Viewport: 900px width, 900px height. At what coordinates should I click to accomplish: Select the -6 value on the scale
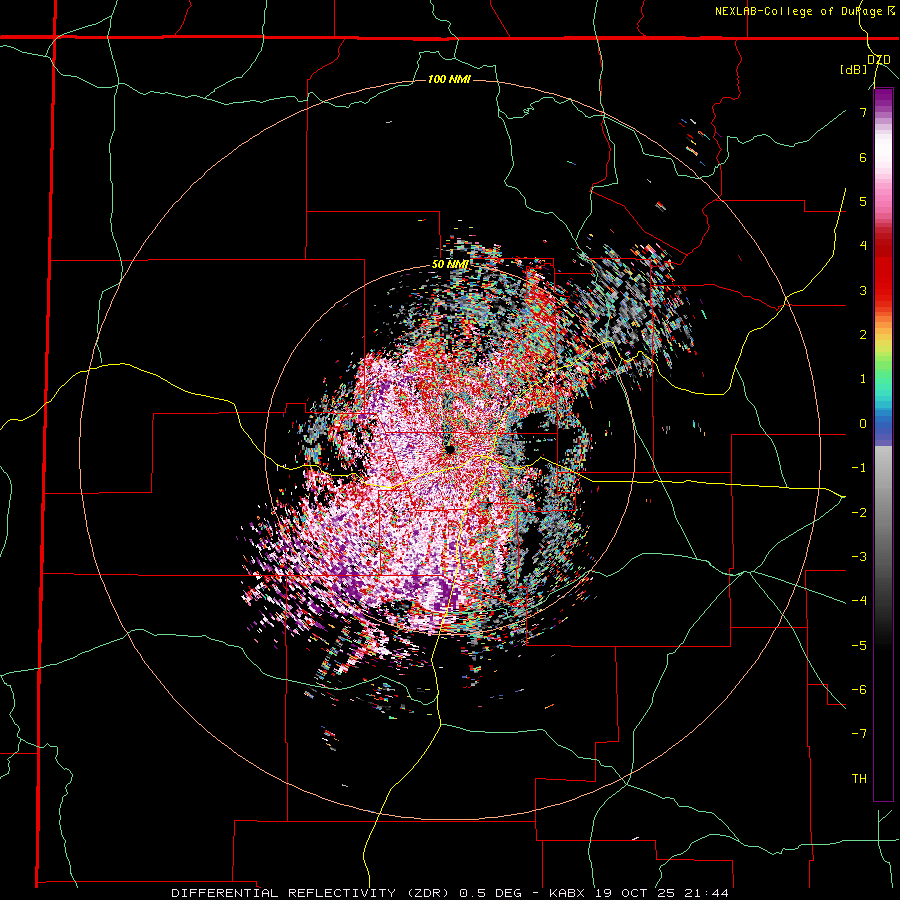point(859,690)
